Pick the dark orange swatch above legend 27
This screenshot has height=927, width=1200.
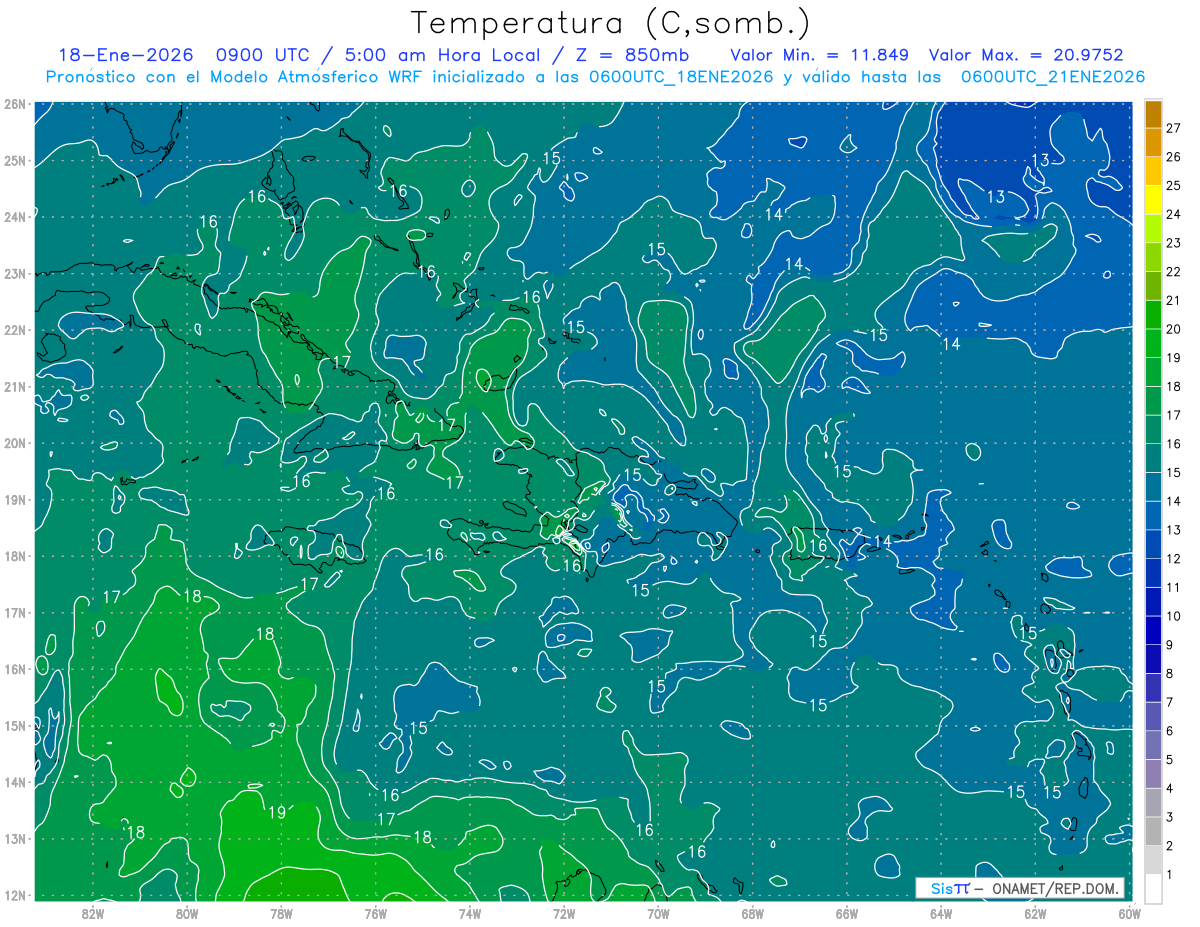click(1153, 114)
